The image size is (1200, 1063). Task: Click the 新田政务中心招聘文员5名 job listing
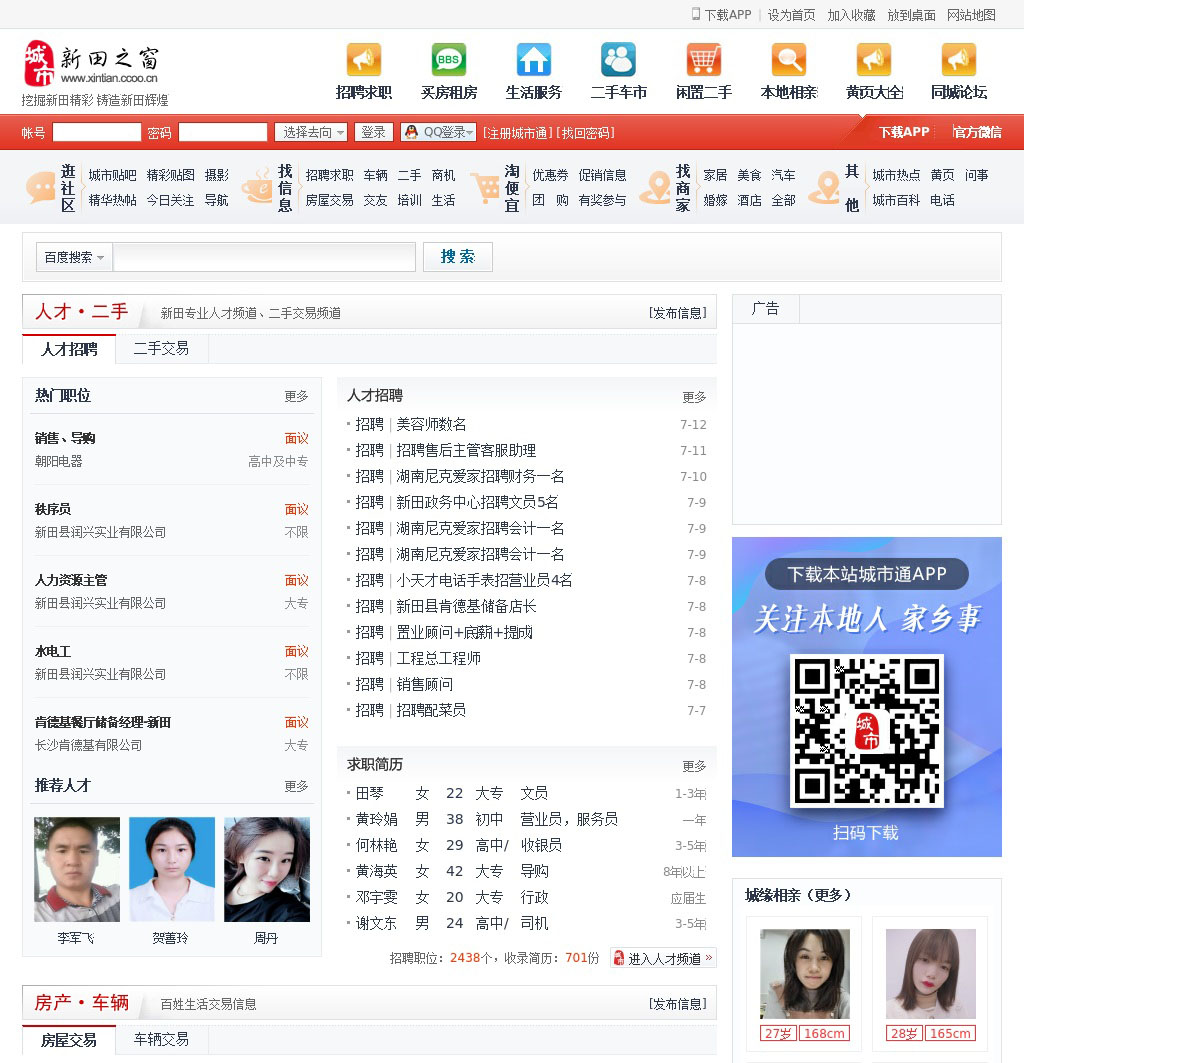pos(477,502)
